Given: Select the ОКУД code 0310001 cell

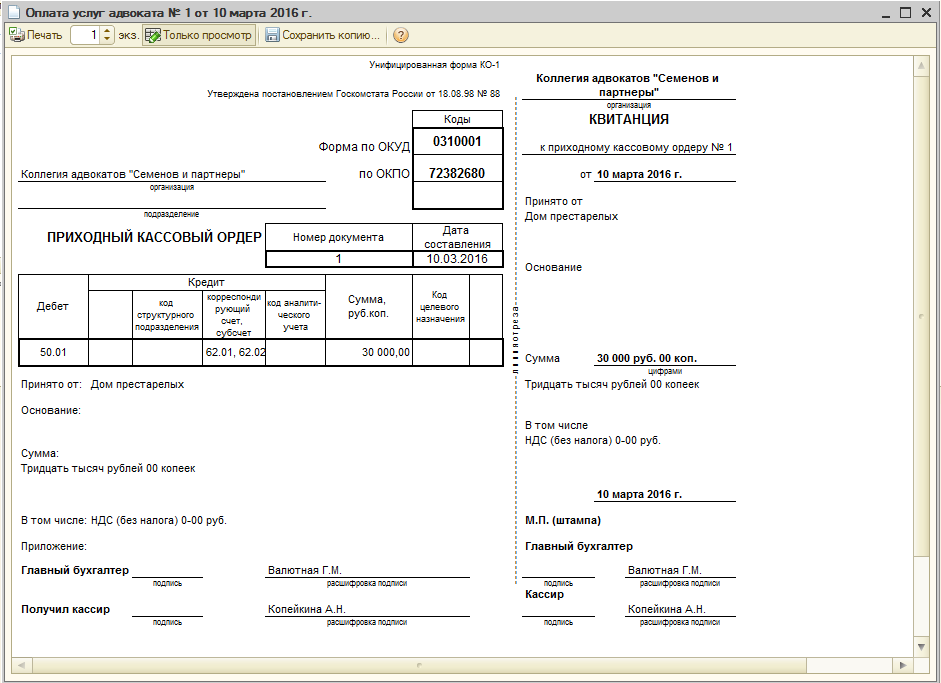Looking at the screenshot, I should (457, 142).
